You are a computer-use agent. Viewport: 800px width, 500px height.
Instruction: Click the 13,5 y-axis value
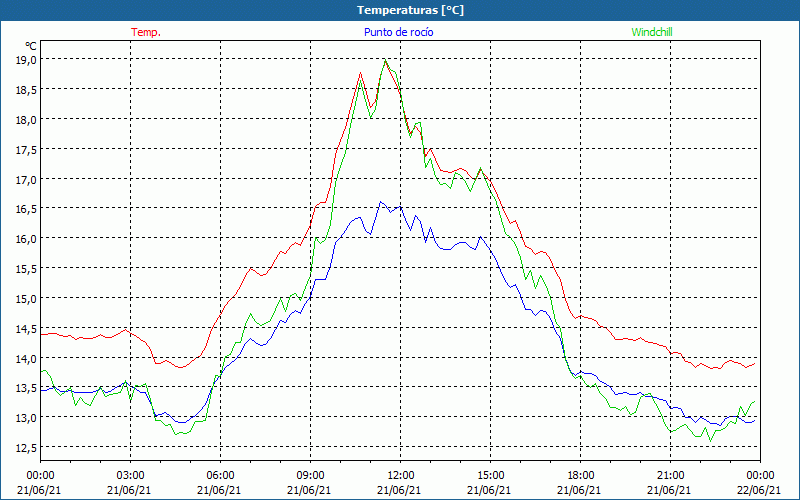point(28,388)
